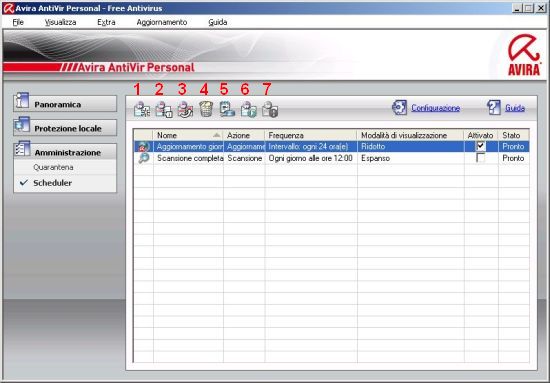Click the edit job icon with curved arrow

185,109
